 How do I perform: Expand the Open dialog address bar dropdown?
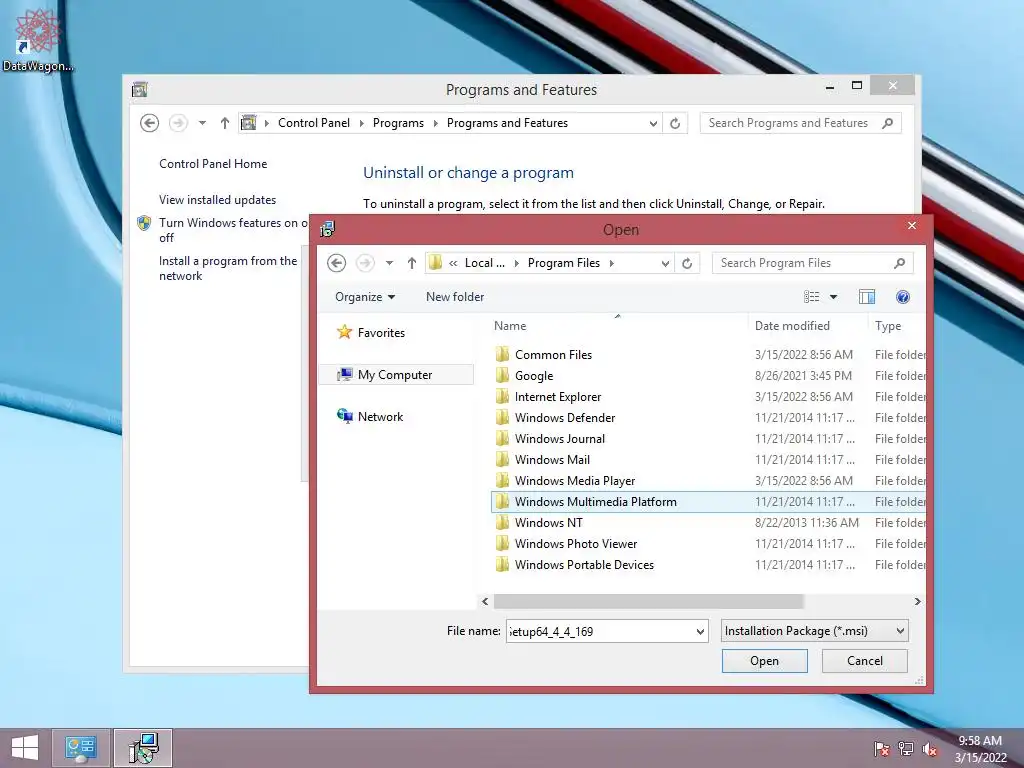pos(665,263)
